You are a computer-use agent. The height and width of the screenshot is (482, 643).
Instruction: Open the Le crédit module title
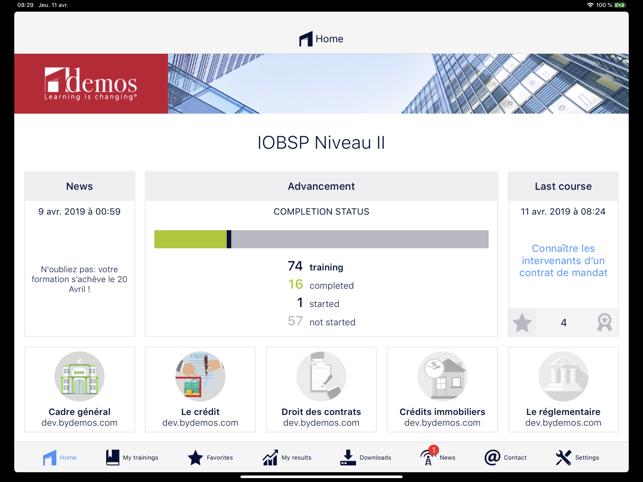200,411
